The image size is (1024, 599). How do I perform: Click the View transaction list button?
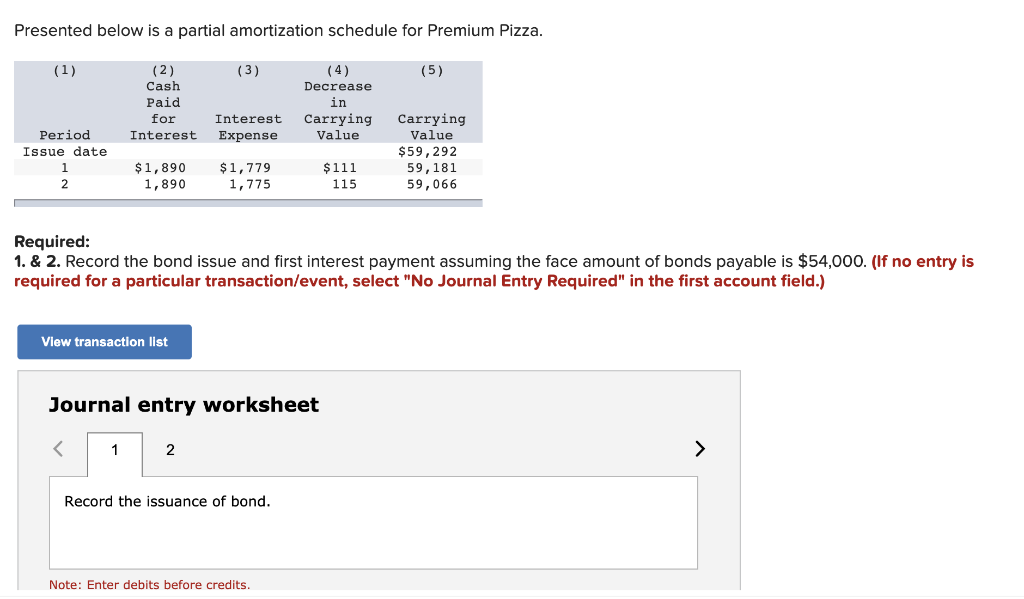(x=104, y=341)
